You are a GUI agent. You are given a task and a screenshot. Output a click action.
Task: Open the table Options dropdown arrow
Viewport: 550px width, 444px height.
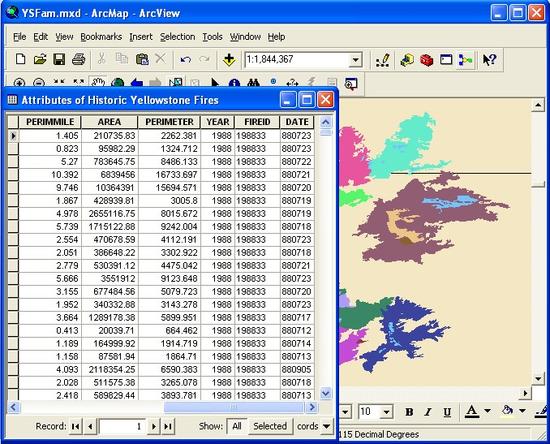click(326, 426)
